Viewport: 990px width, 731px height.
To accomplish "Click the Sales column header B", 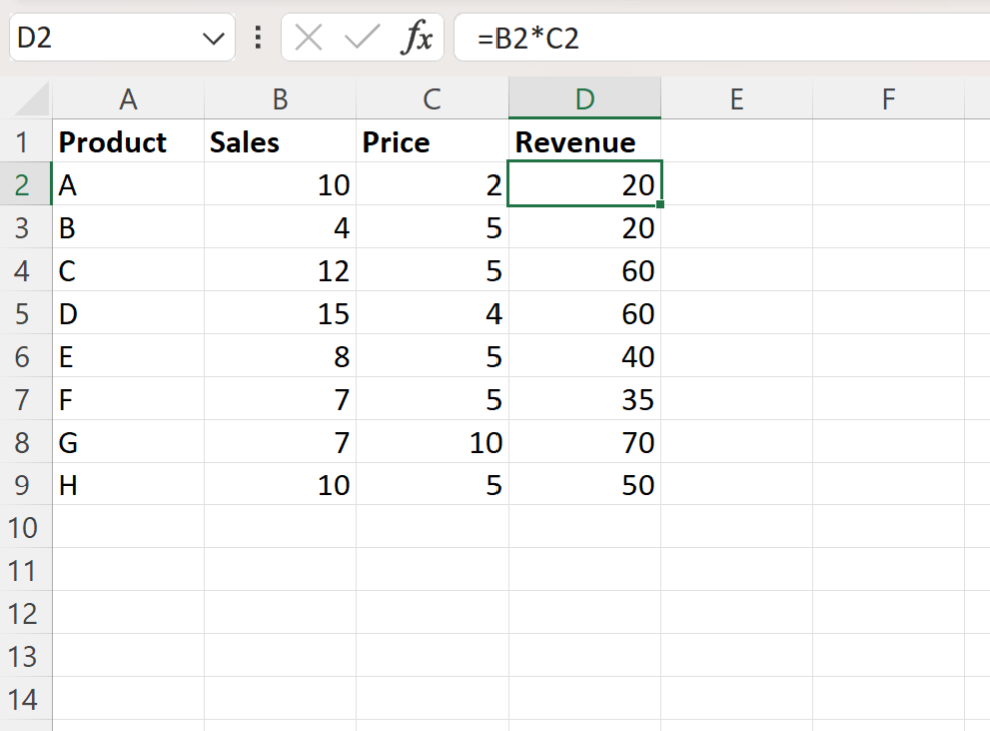I will coord(280,98).
